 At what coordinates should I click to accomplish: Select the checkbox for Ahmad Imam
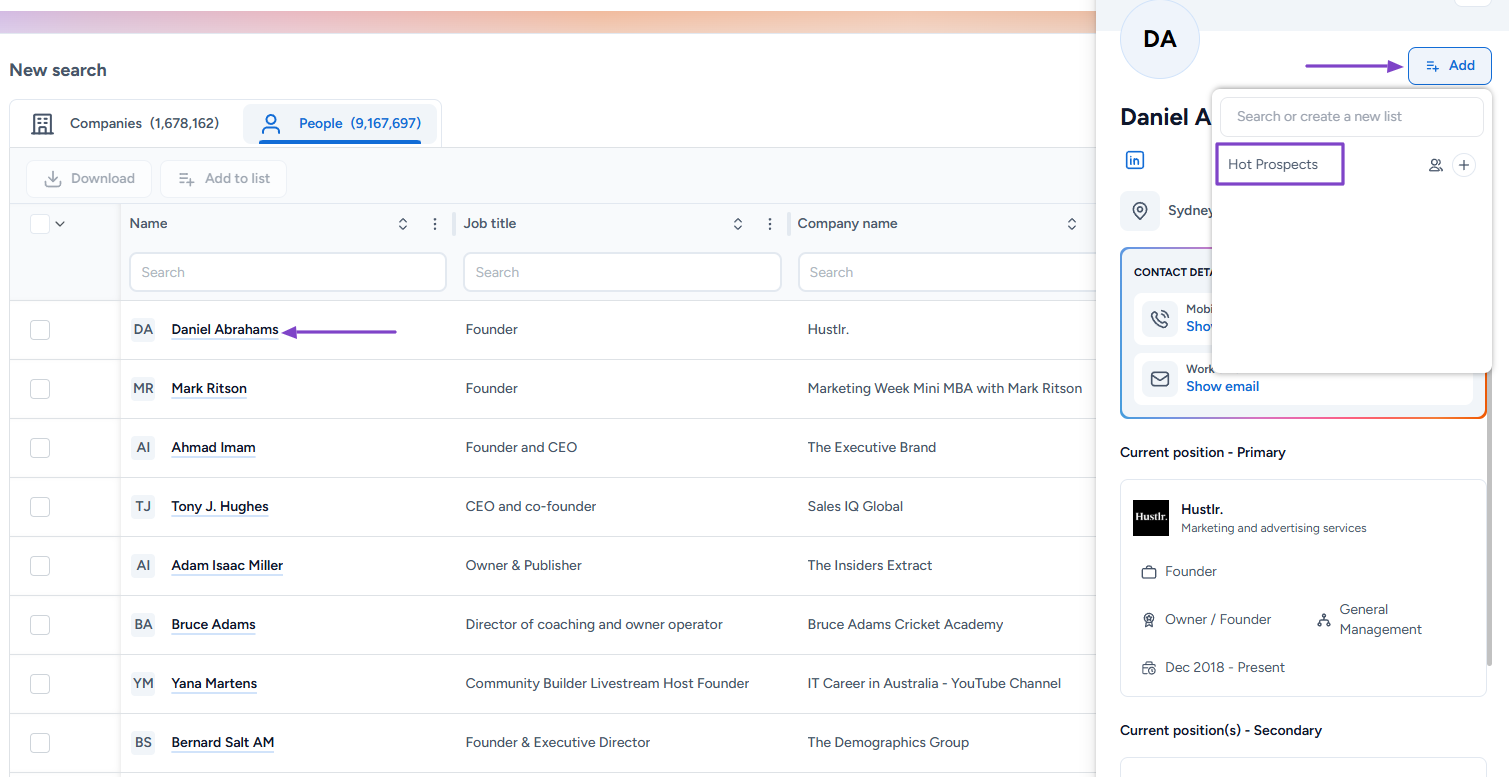40,448
